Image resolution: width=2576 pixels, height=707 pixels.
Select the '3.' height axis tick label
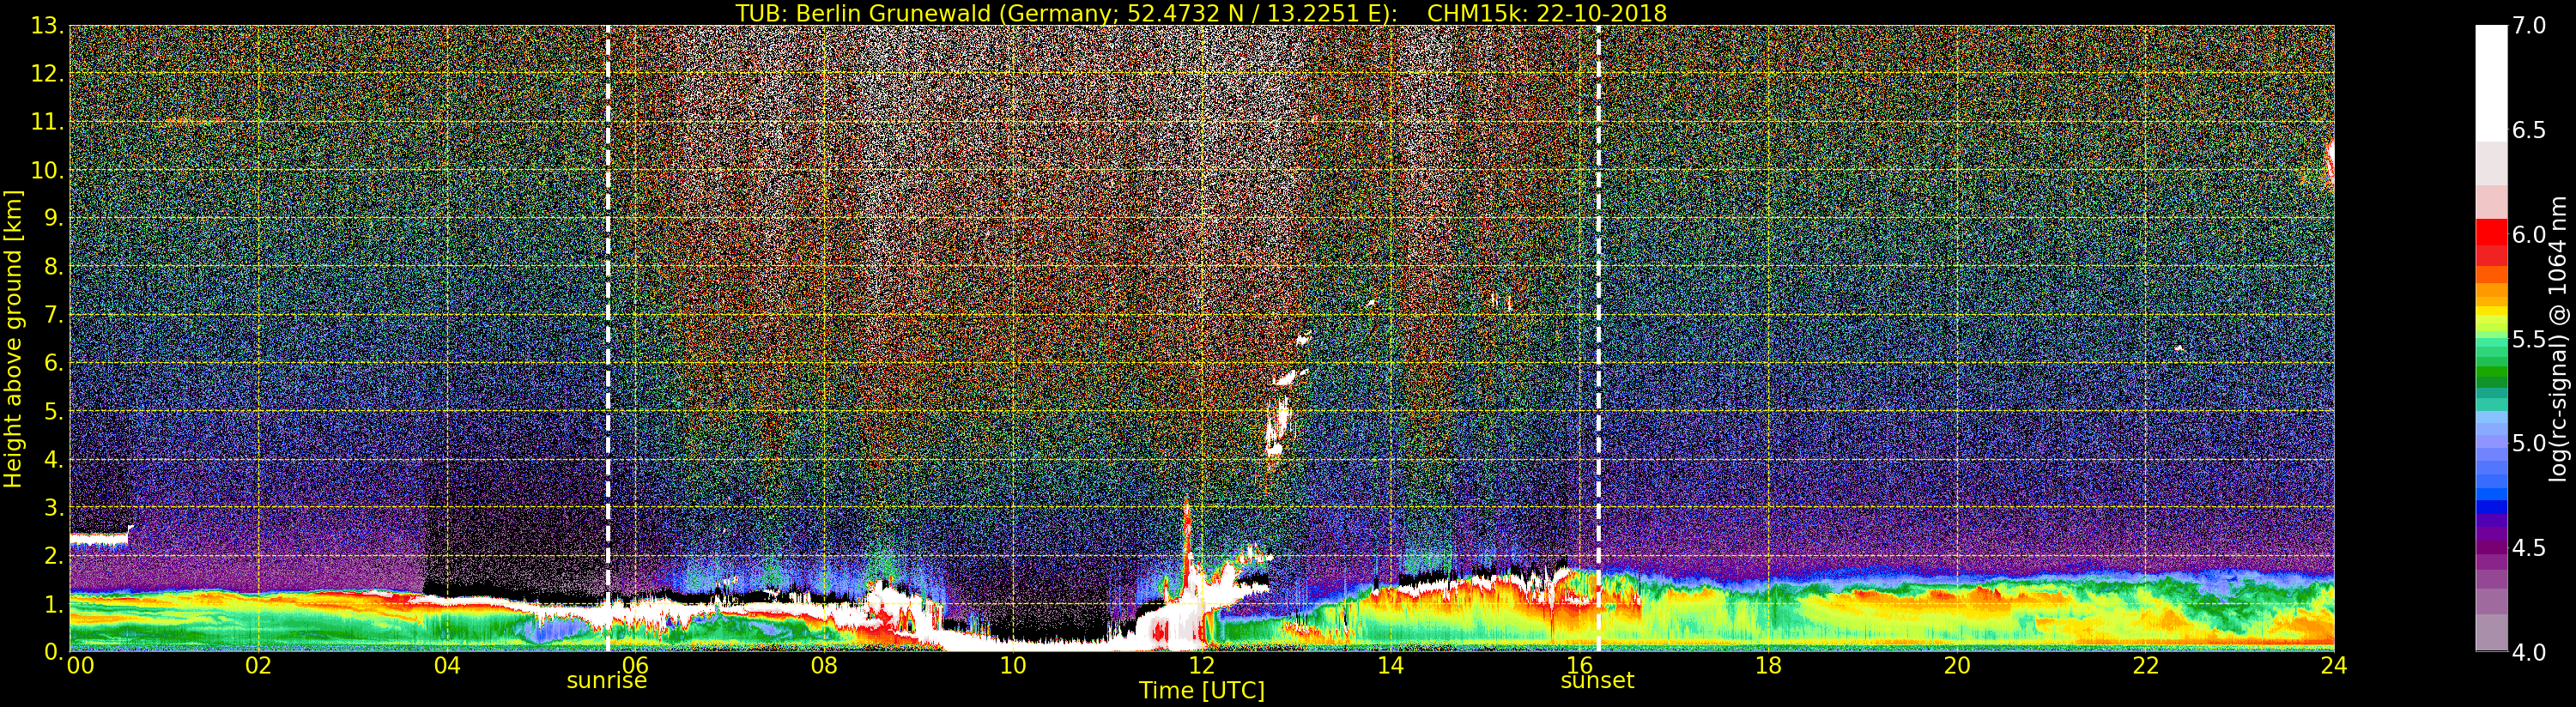click(54, 508)
